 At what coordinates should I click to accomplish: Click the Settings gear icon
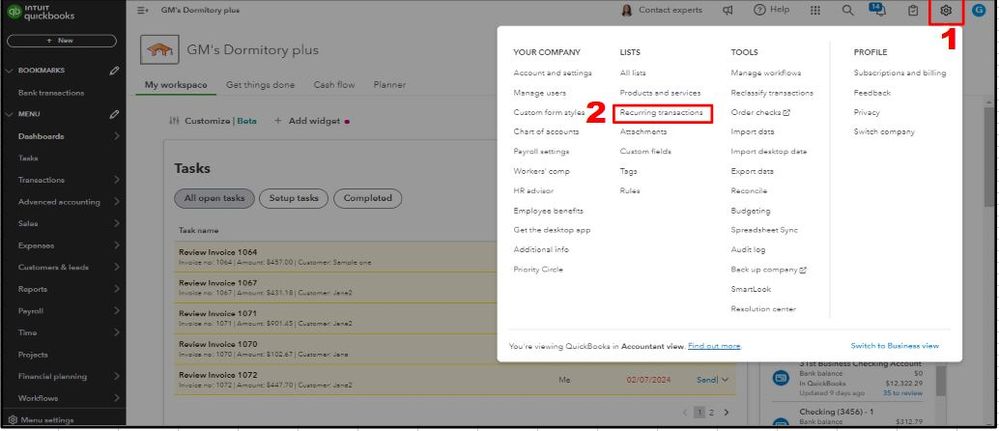[x=946, y=10]
